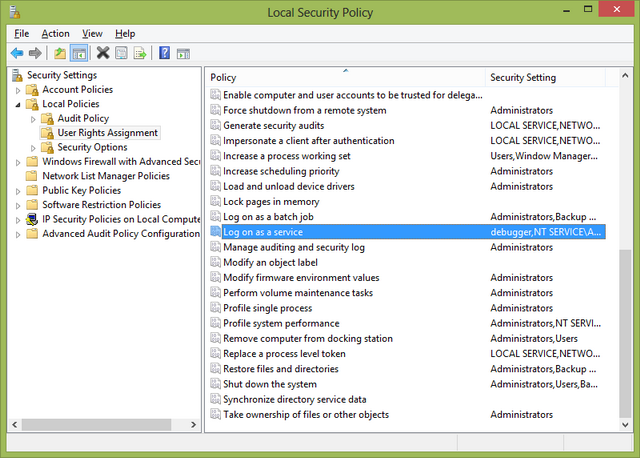The image size is (640, 458).
Task: Select "Impersonate a client after authentication" policy
Action: (309, 141)
